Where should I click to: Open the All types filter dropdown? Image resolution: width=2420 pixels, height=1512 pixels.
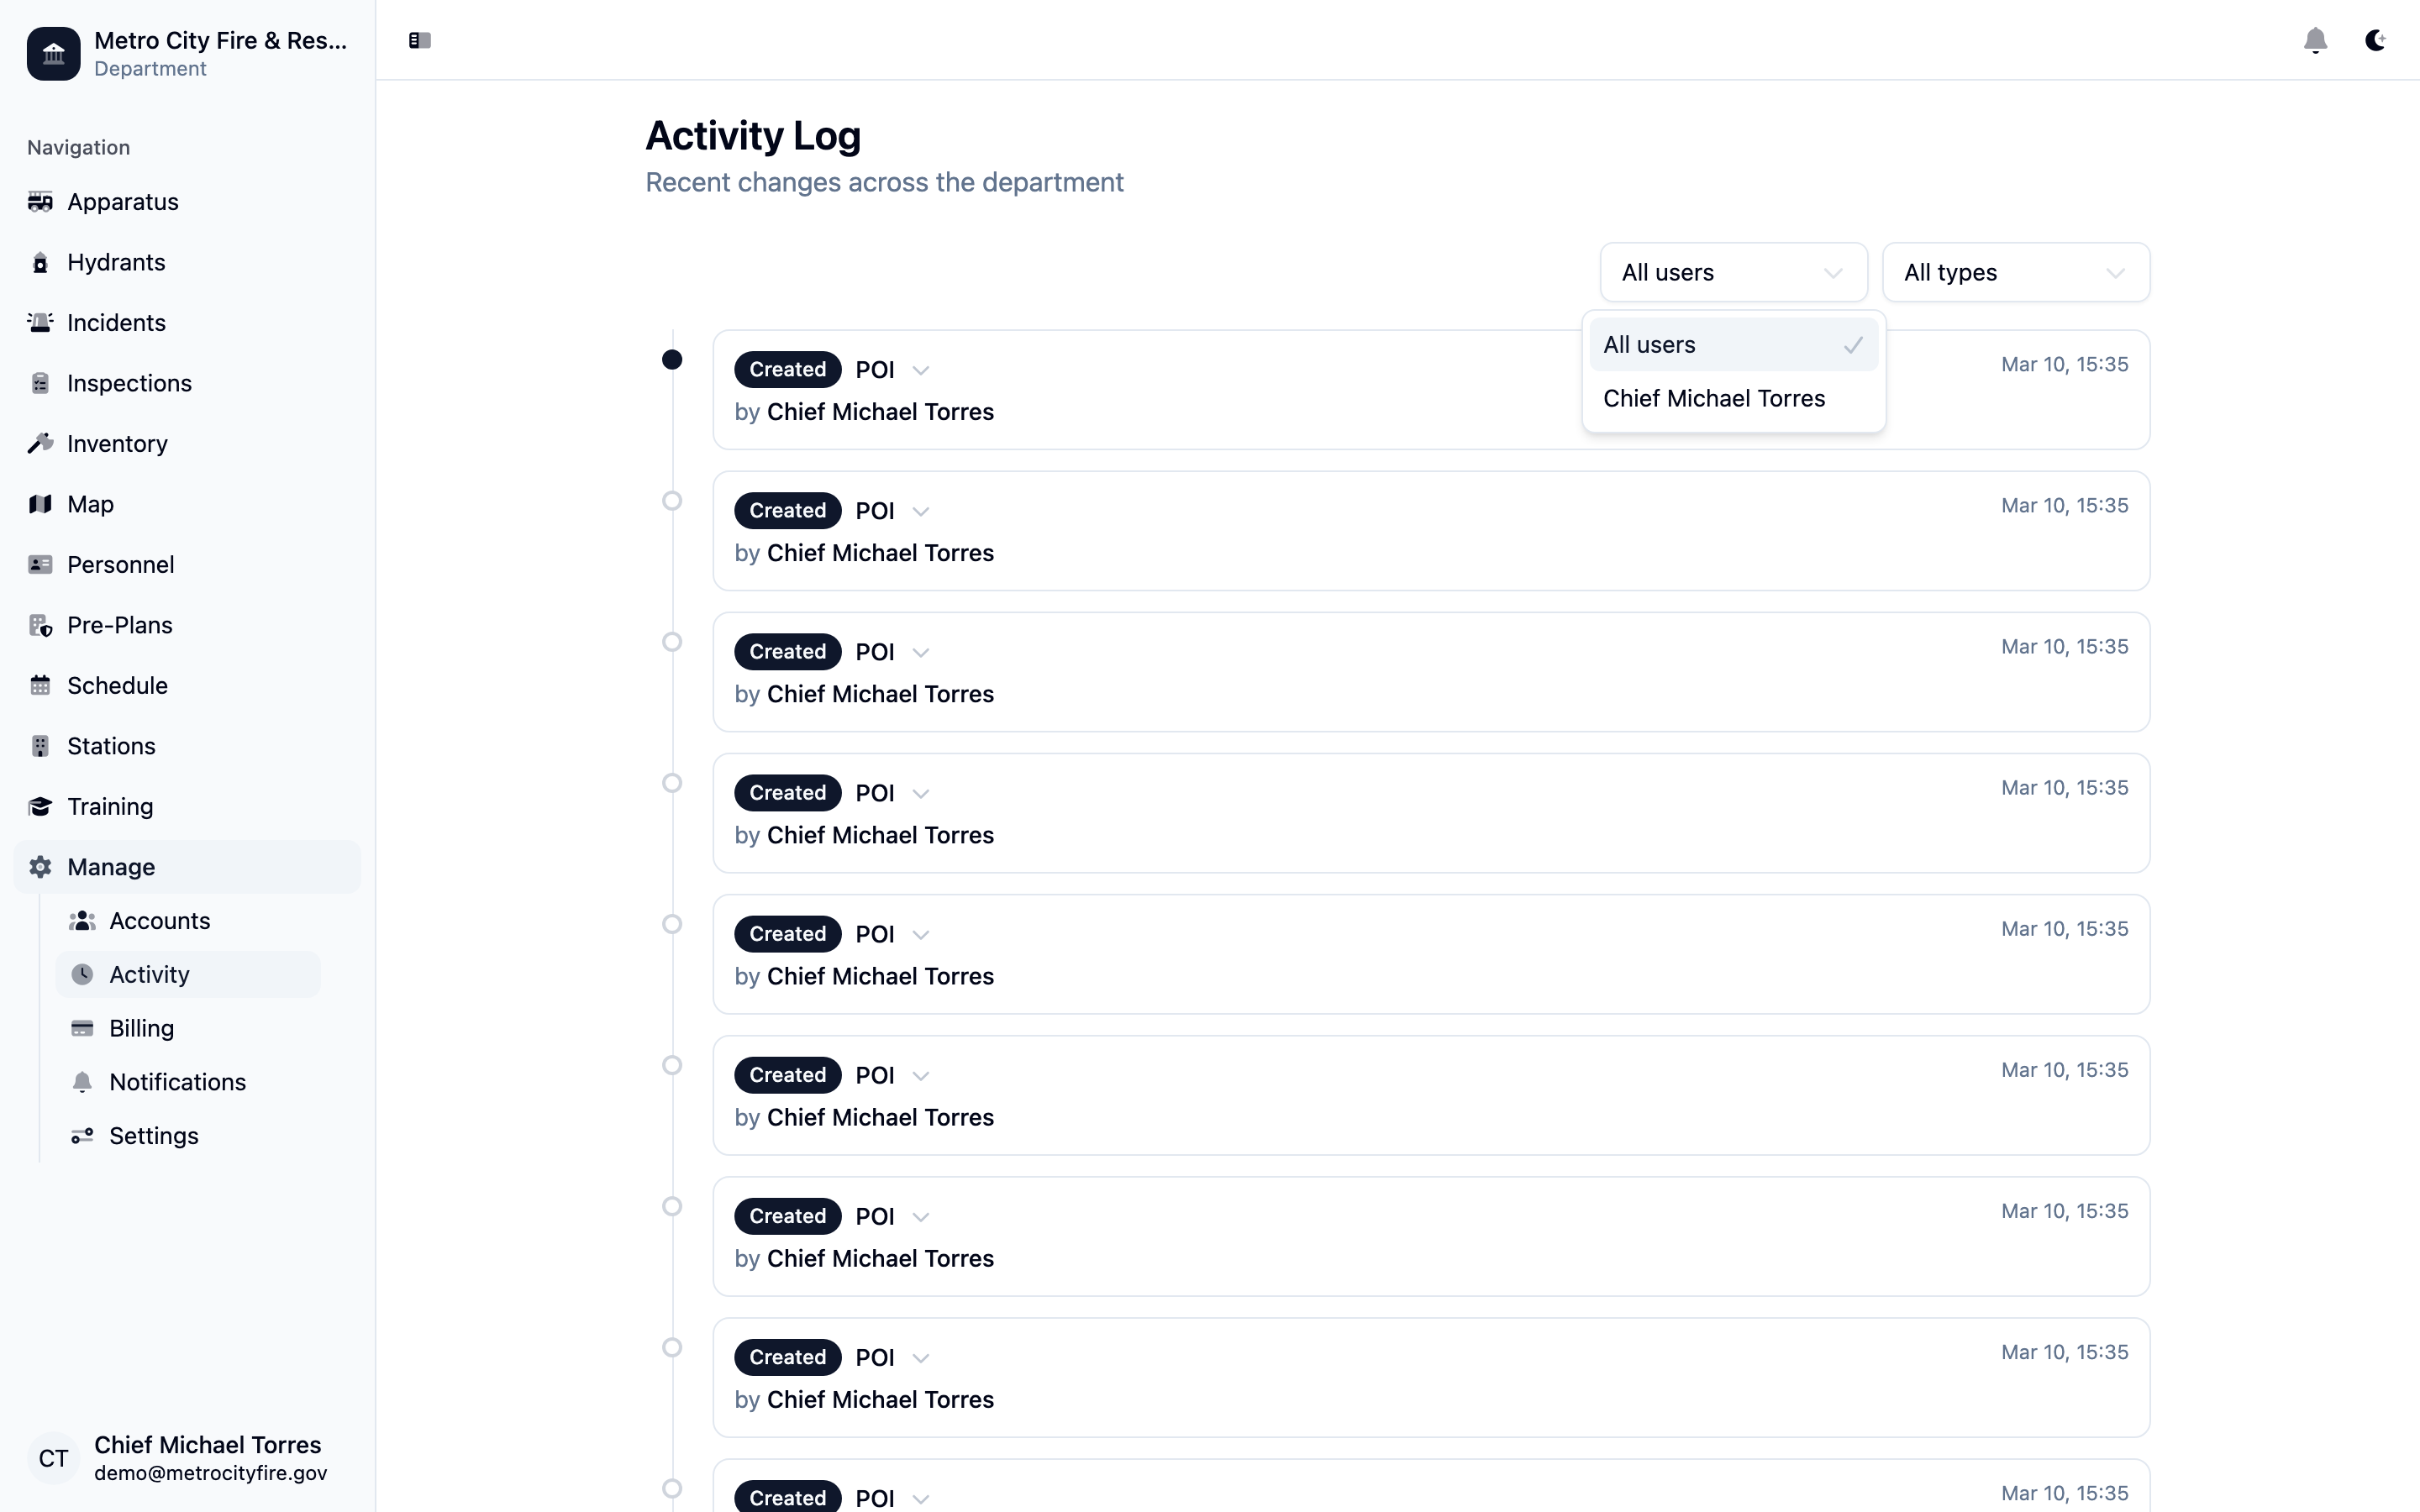click(2015, 272)
